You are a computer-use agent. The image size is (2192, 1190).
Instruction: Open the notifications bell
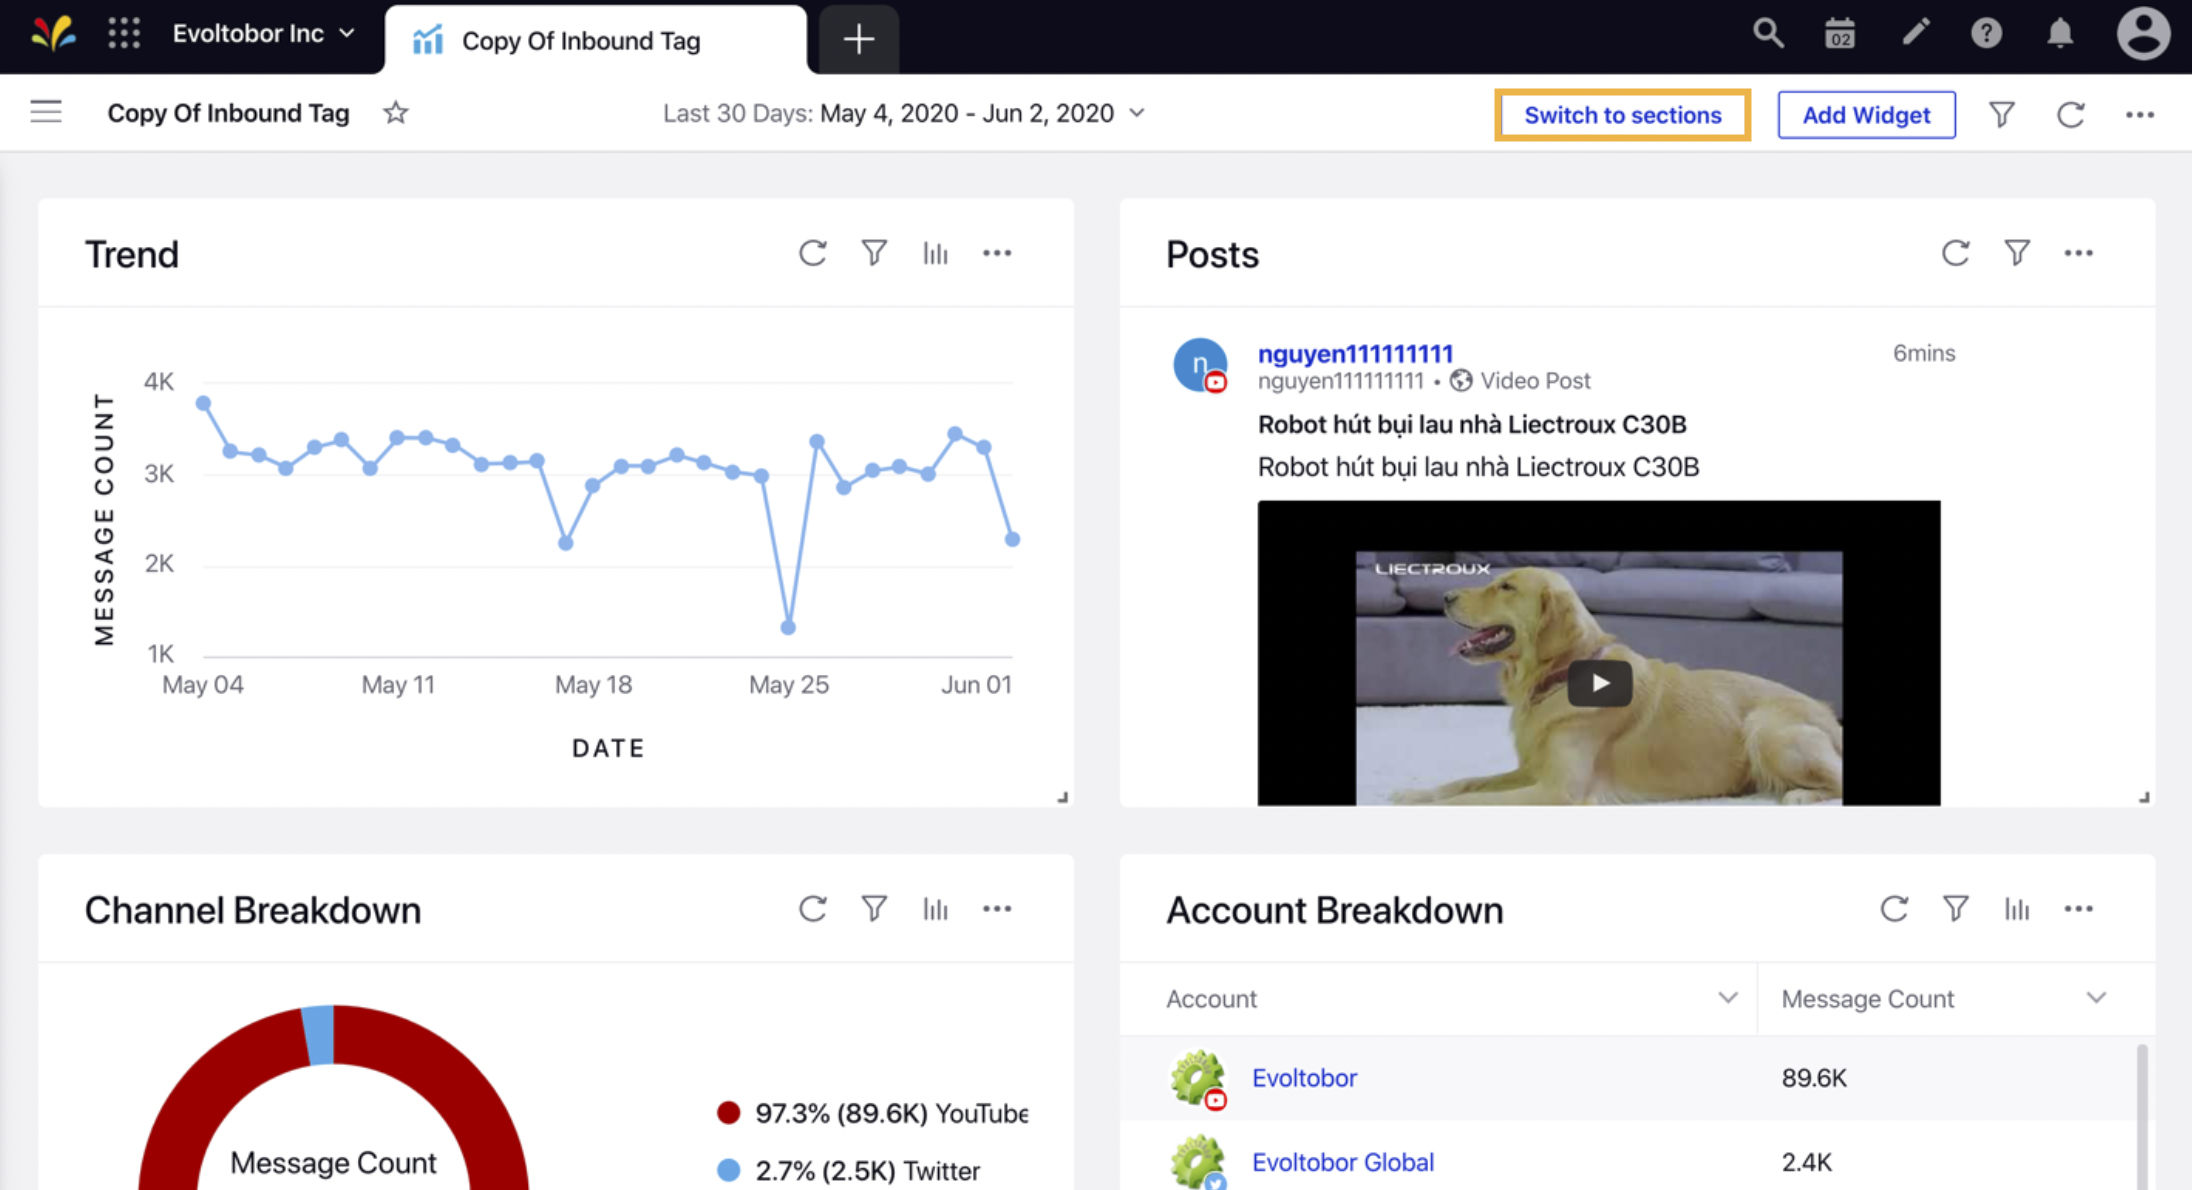click(x=2059, y=33)
